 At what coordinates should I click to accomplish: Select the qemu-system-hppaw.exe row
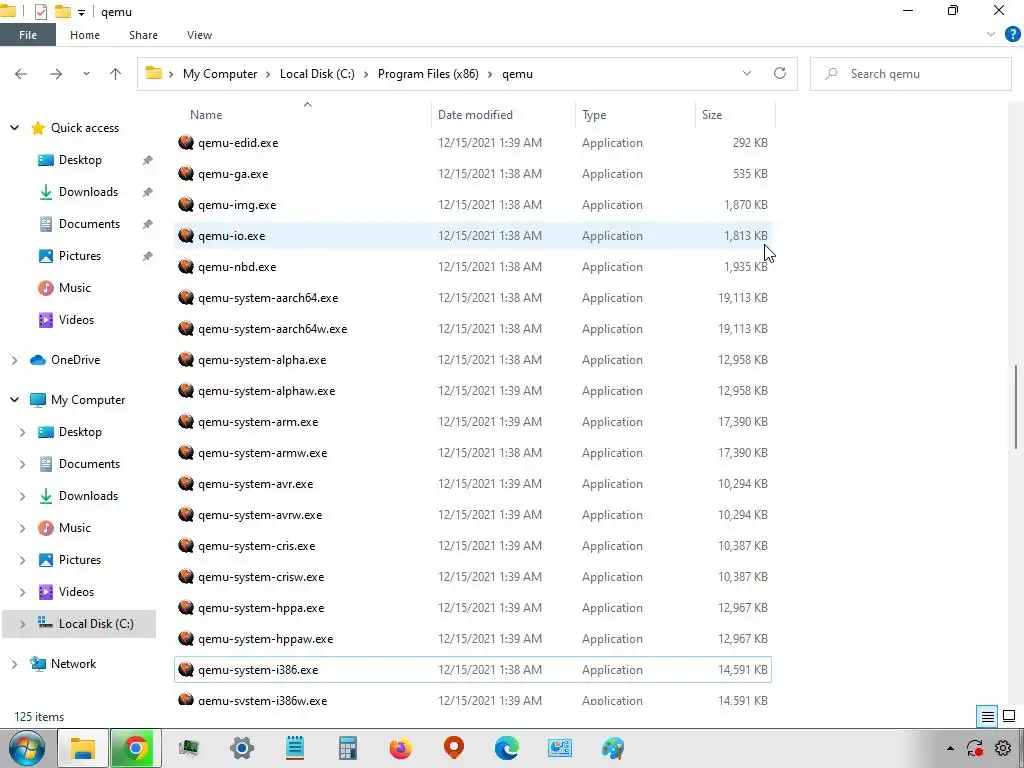[473, 639]
